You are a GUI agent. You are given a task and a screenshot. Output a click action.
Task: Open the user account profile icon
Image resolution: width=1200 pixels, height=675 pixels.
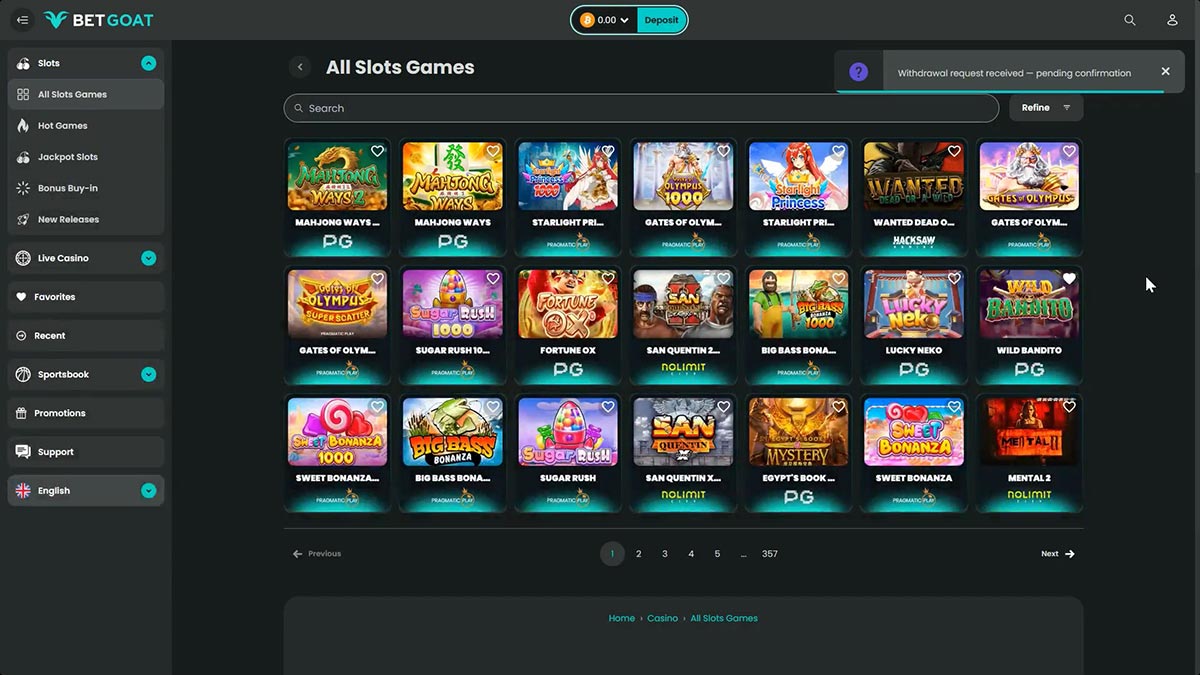tap(1172, 20)
